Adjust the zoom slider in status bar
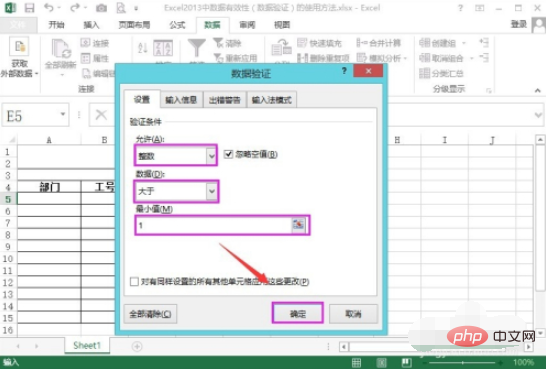This screenshot has width=546, height=369. 462,362
